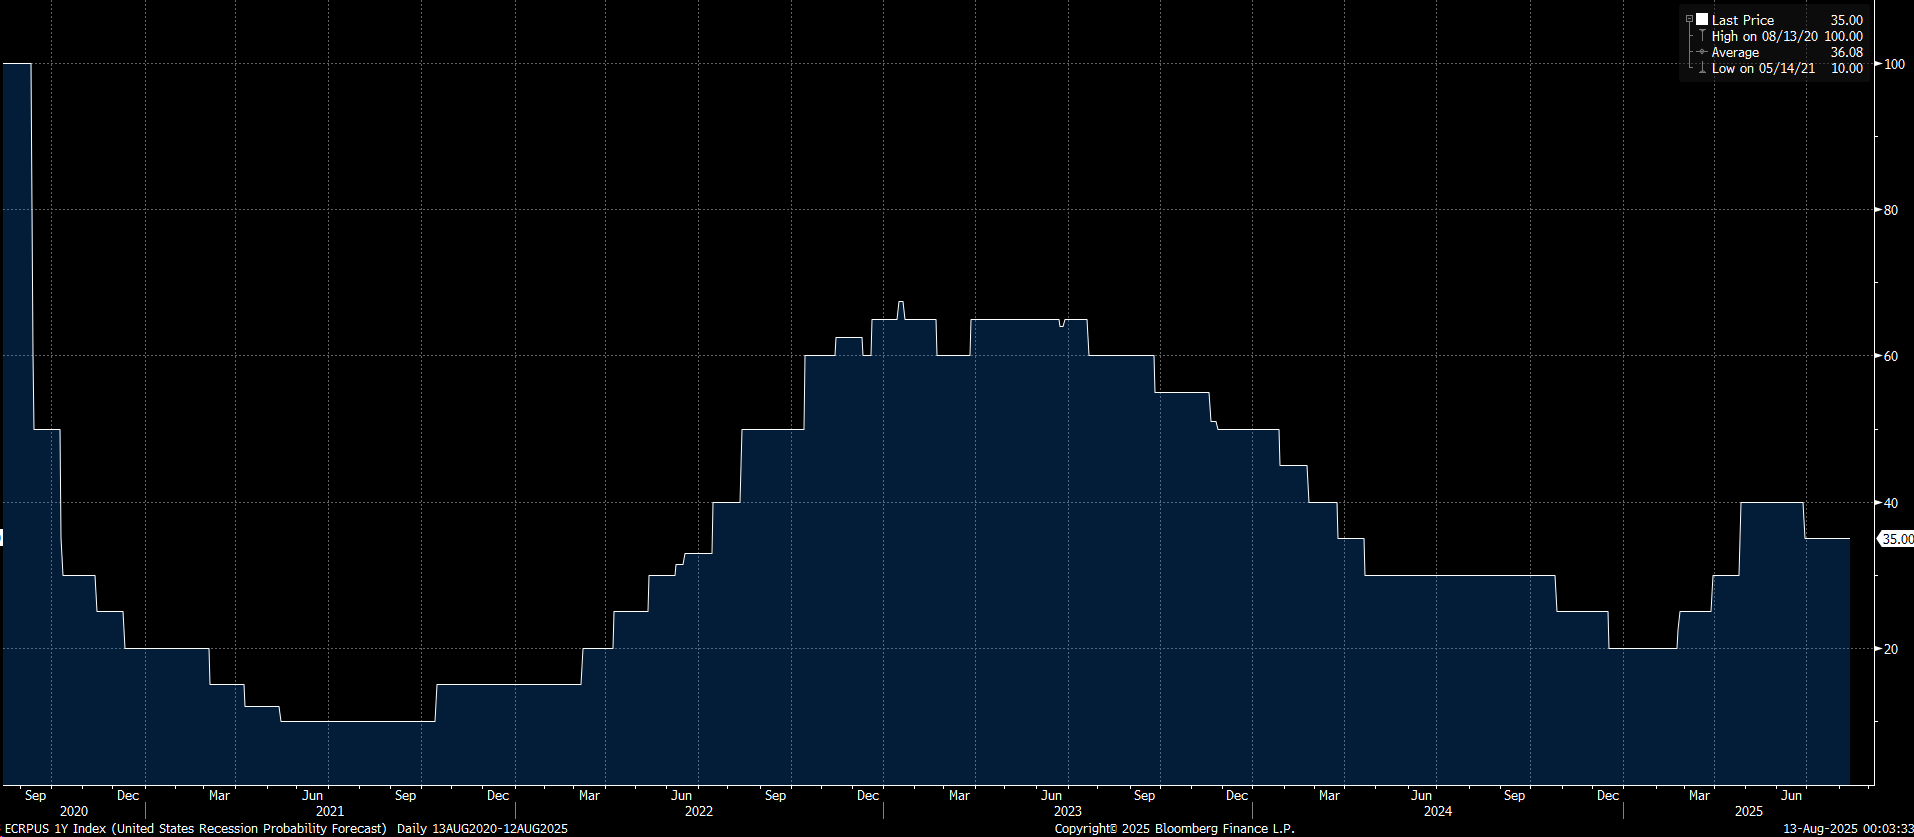This screenshot has width=1914, height=837.
Task: Click the Average value 36.08 in legend
Action: (1846, 52)
